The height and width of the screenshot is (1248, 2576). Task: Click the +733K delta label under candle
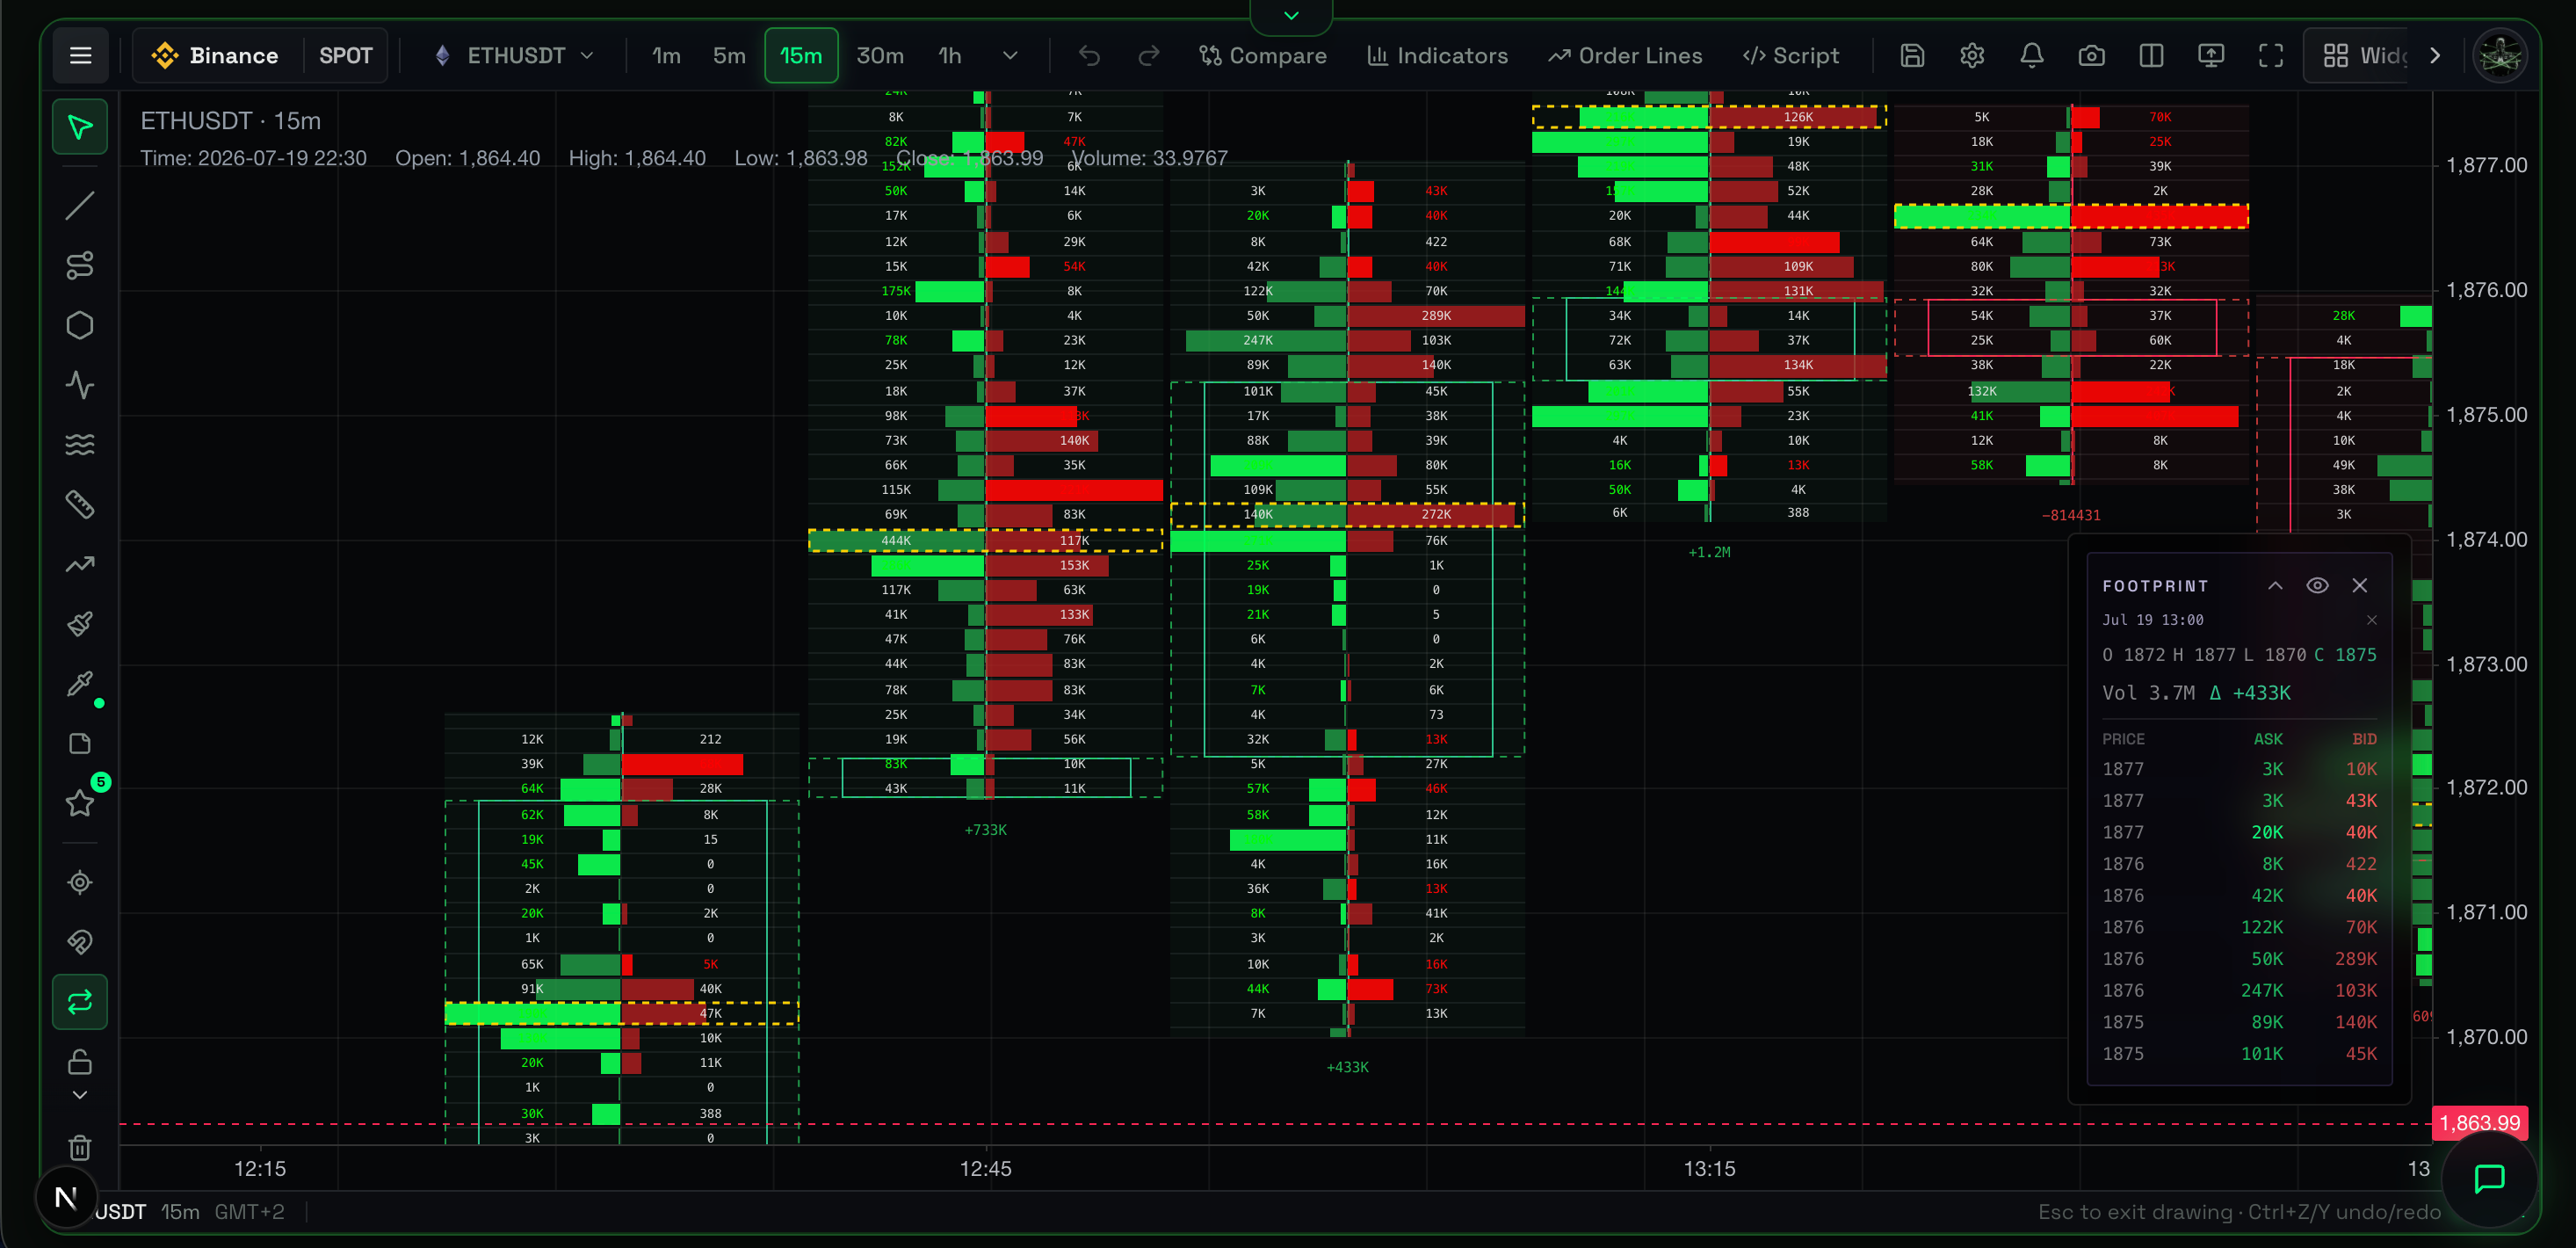click(985, 830)
